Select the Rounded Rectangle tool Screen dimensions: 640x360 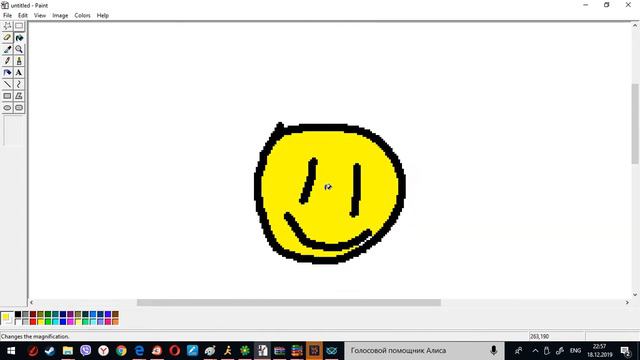tap(19, 108)
